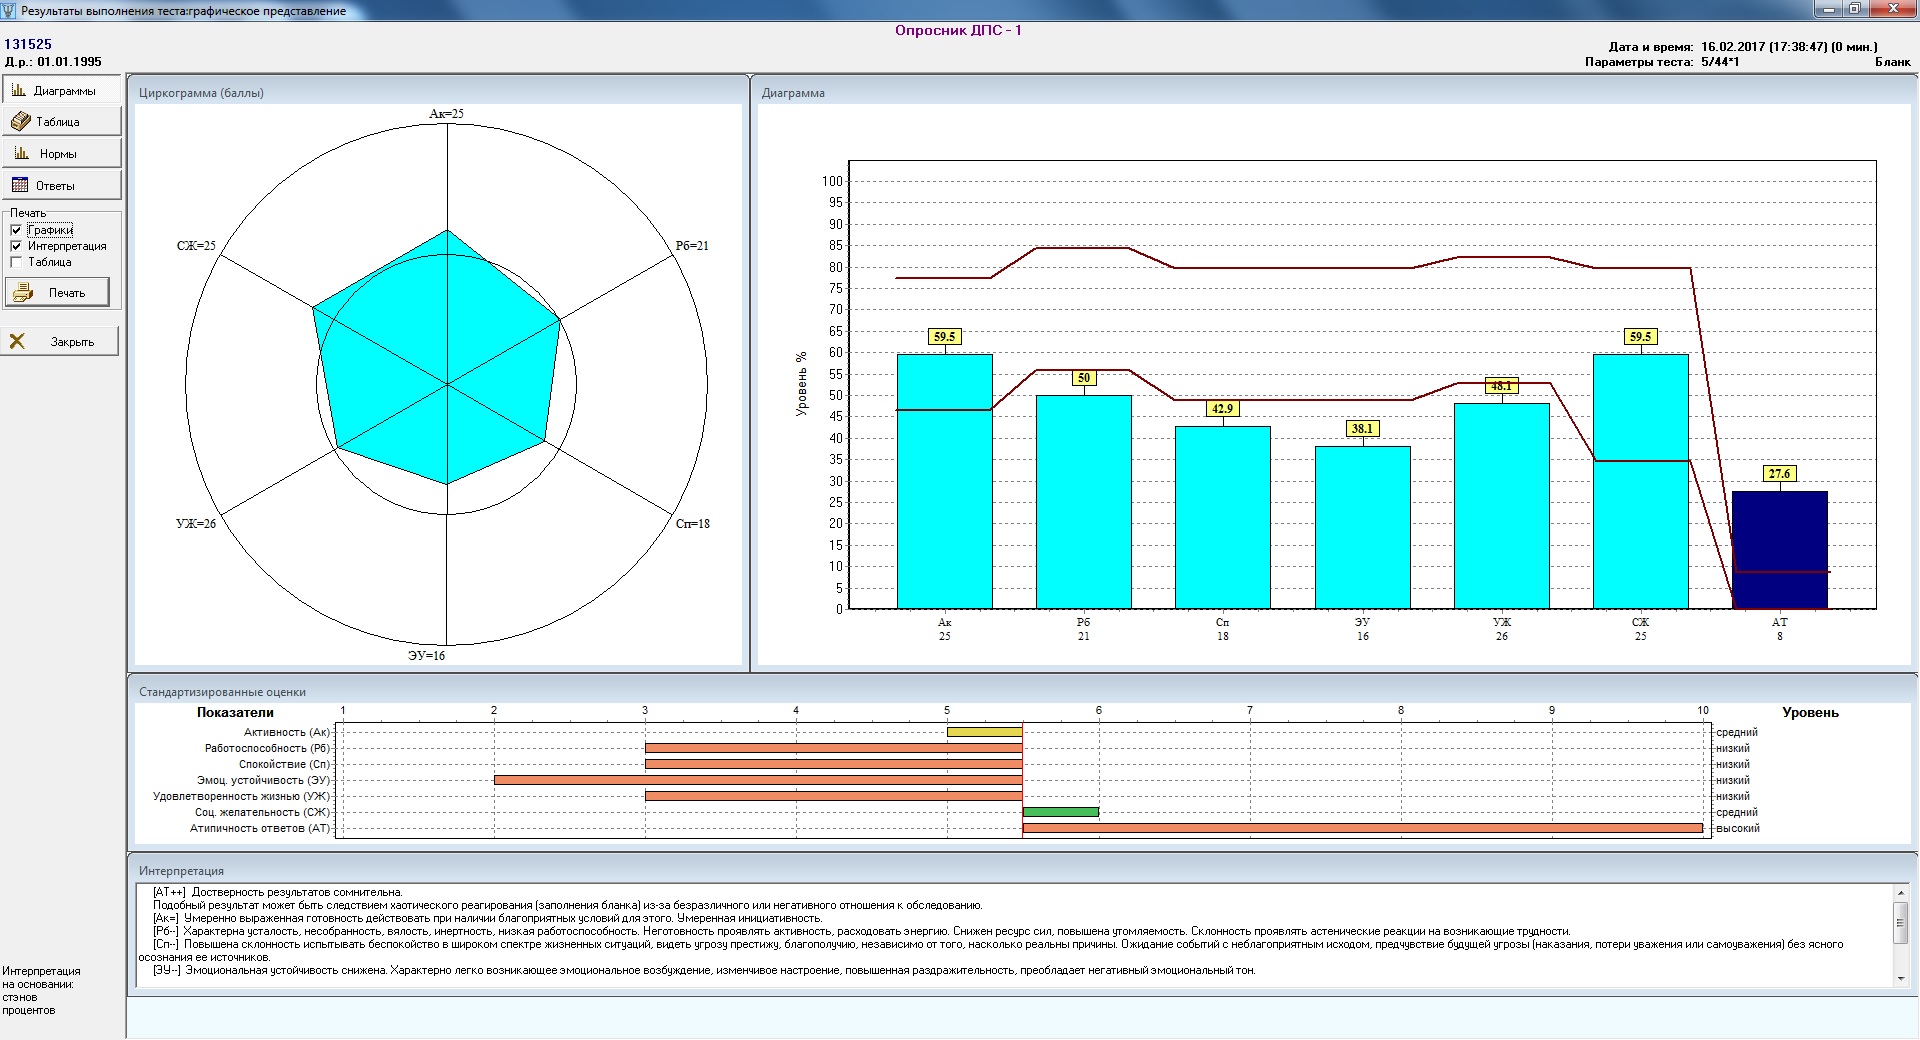Click the interpretation scrollbar thumb
This screenshot has width=1920, height=1040.
point(1901,922)
